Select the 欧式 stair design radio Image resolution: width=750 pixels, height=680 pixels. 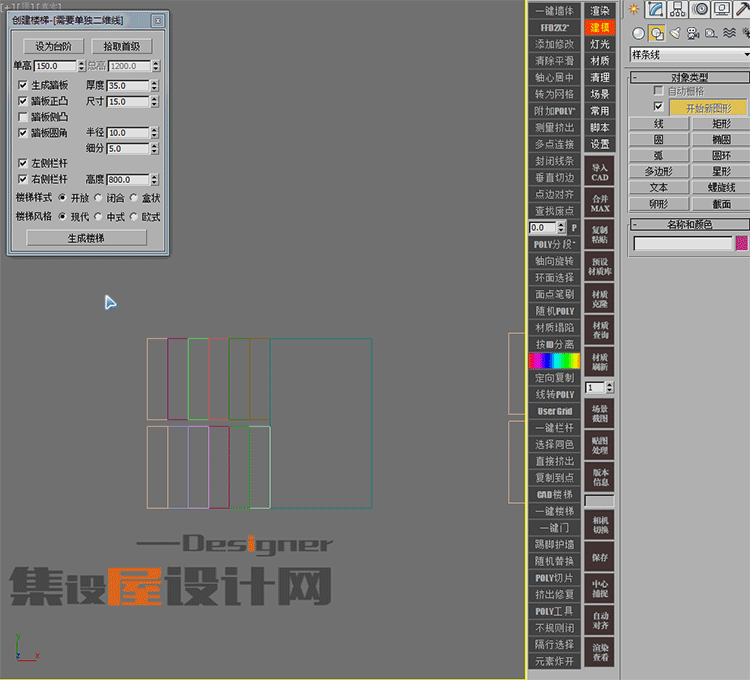133,217
